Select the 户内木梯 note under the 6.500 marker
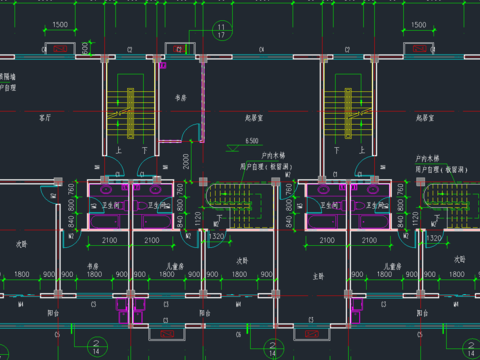The width and height of the screenshot is (480, 360). click(x=273, y=156)
